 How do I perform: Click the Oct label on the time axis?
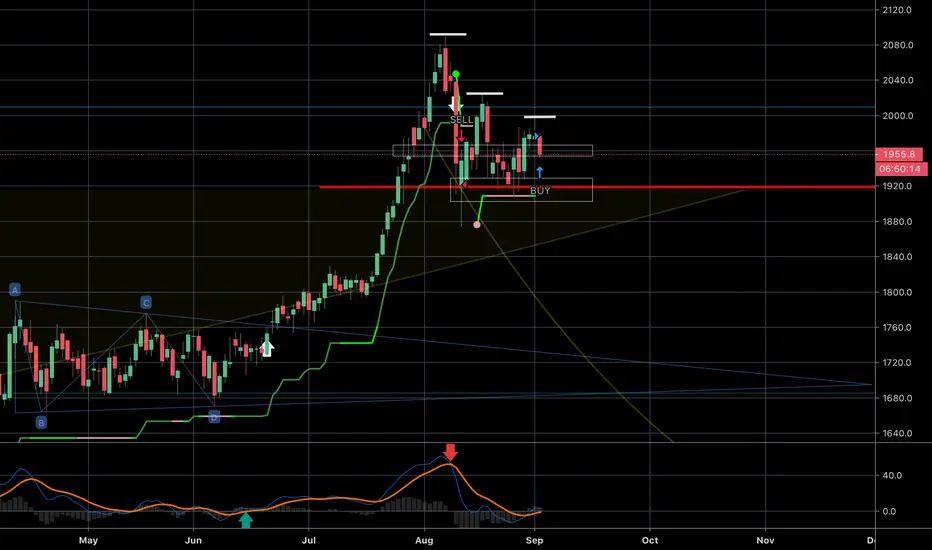(x=650, y=540)
